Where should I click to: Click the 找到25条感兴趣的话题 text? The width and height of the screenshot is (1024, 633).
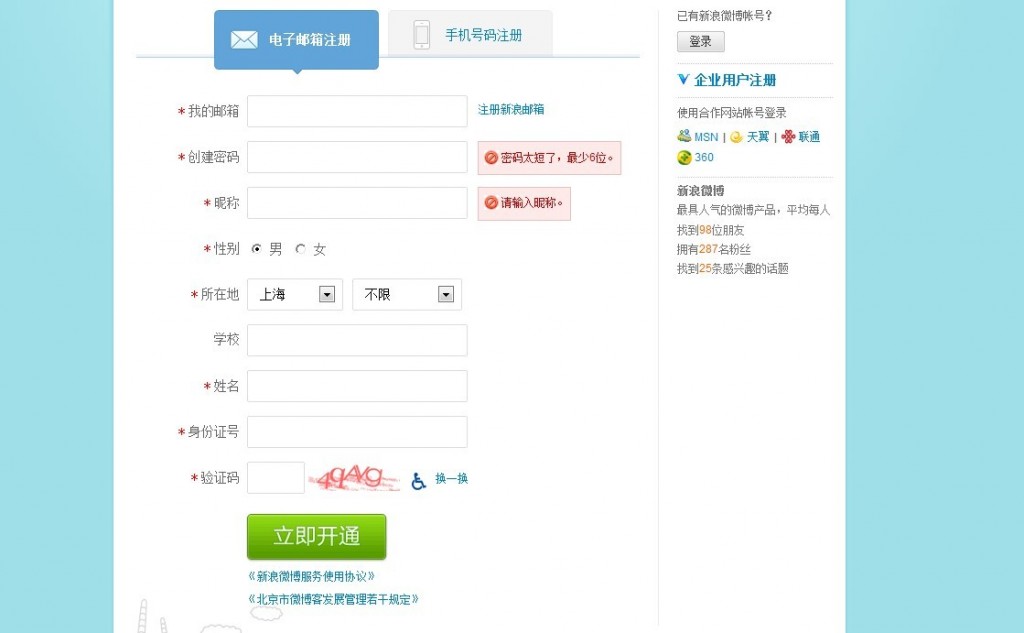point(733,268)
